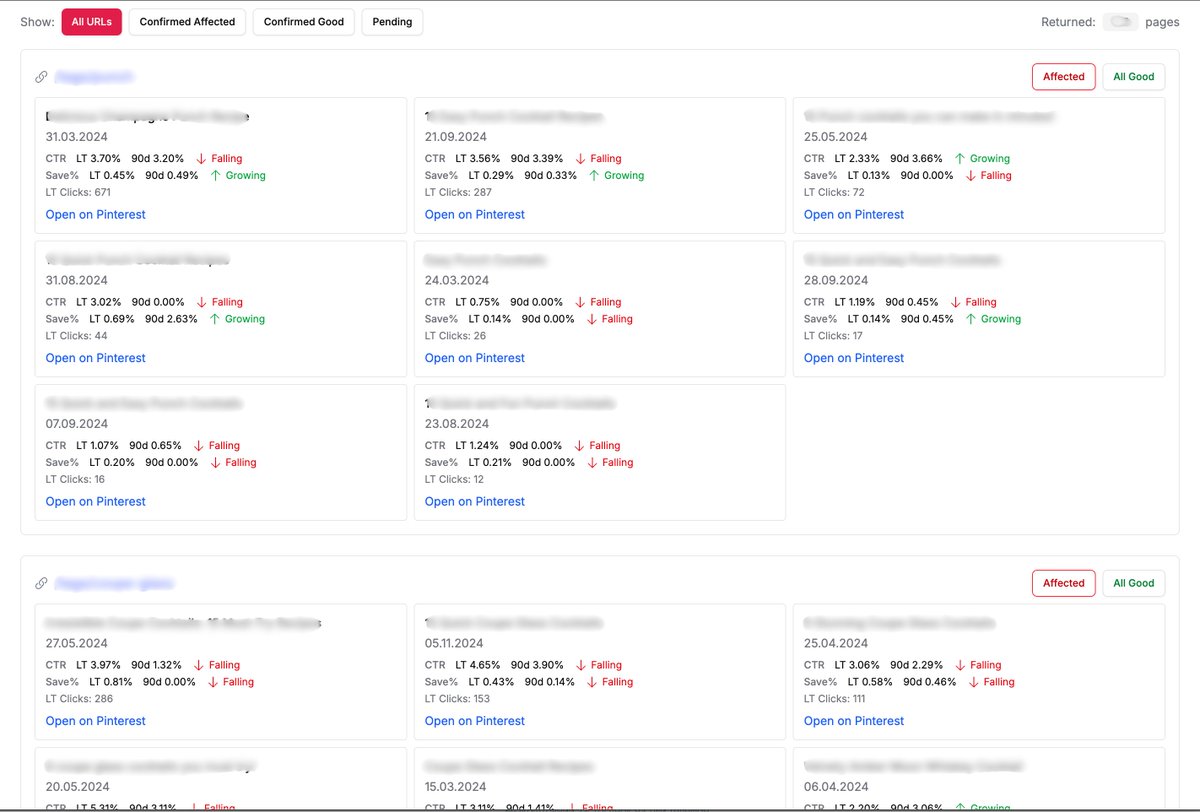1200x812 pixels.
Task: Click the "LT Clicks: 17" text
Action: [x=833, y=336]
